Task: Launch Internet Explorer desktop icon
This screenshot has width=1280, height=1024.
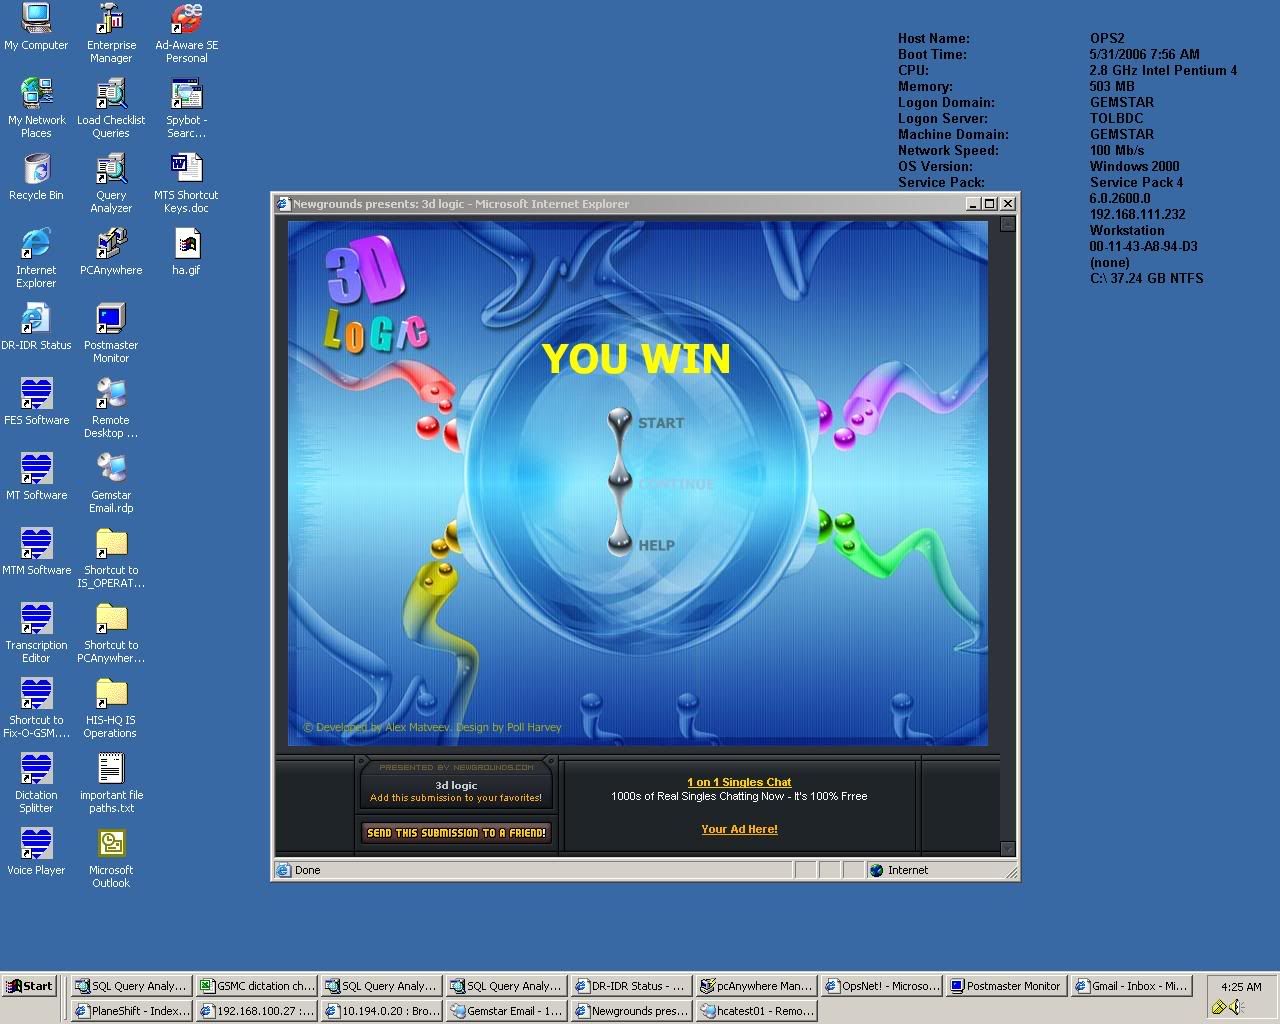Action: click(36, 258)
